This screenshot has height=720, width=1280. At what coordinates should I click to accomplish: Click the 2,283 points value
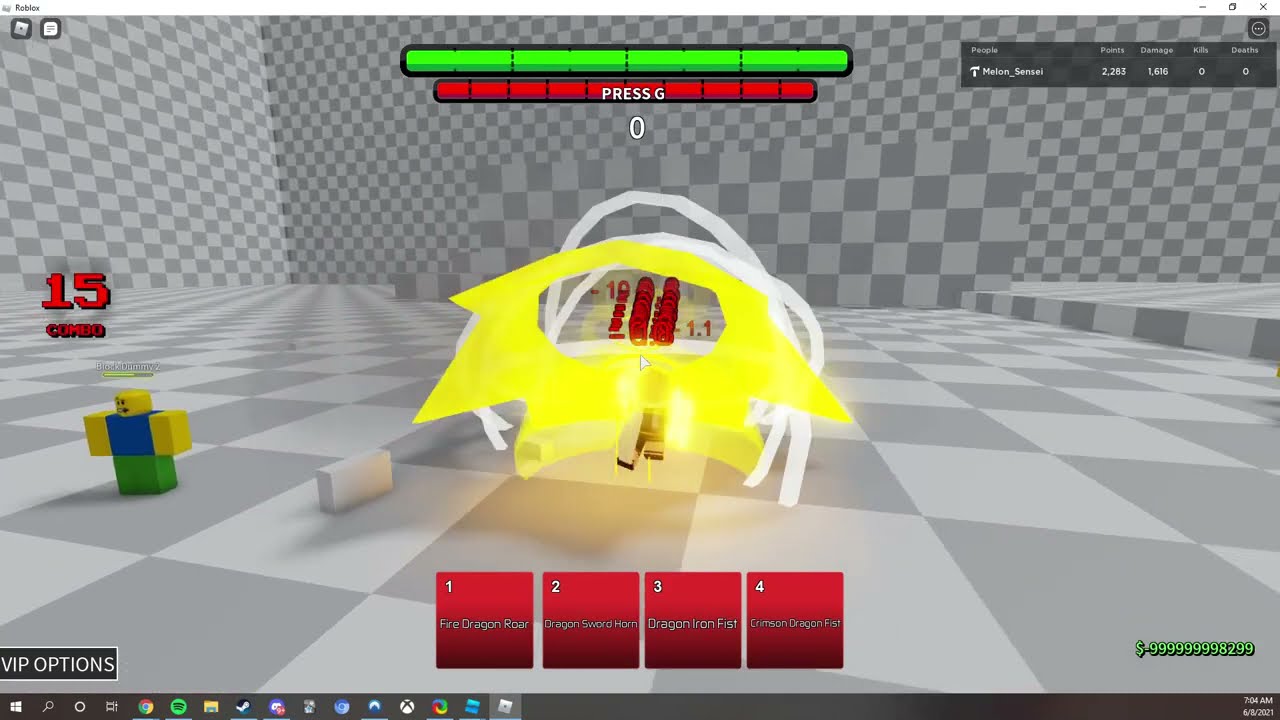[1113, 72]
